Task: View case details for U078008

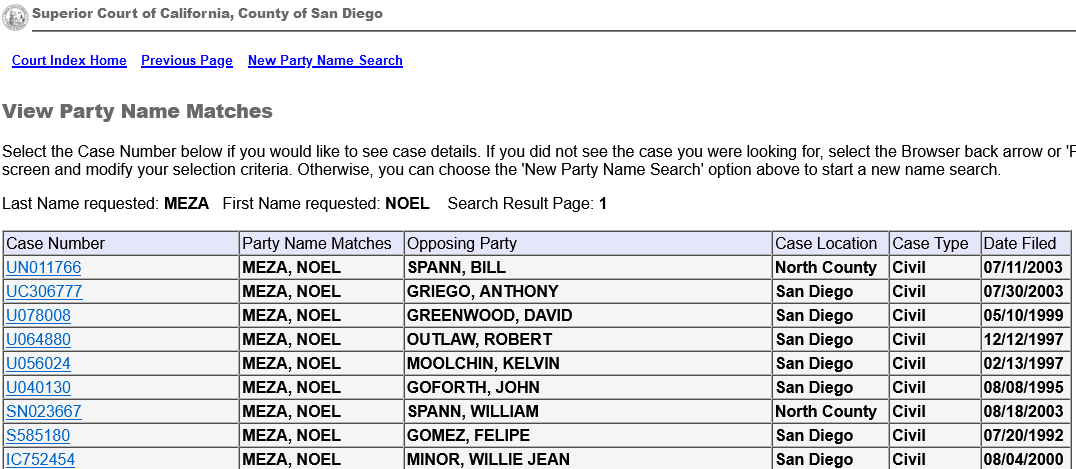Action: (38, 315)
